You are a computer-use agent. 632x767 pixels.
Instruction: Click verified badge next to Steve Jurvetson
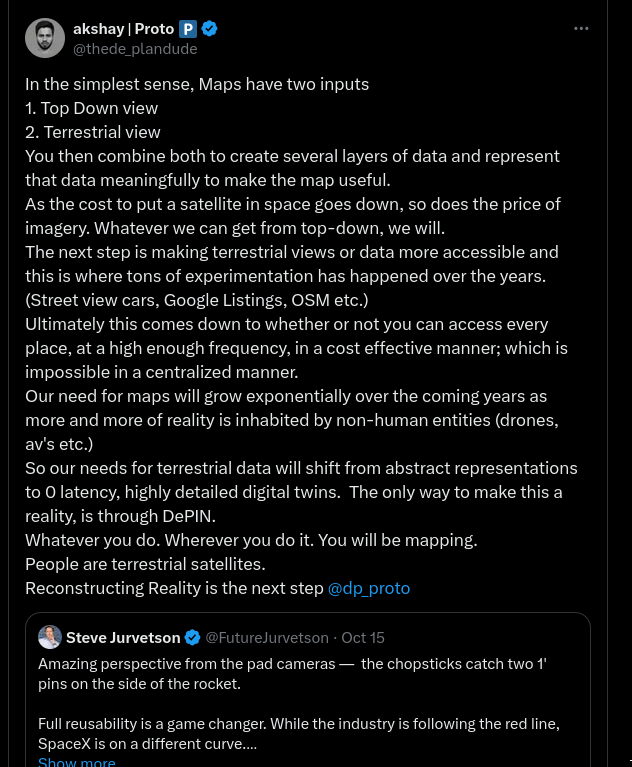pyautogui.click(x=193, y=637)
